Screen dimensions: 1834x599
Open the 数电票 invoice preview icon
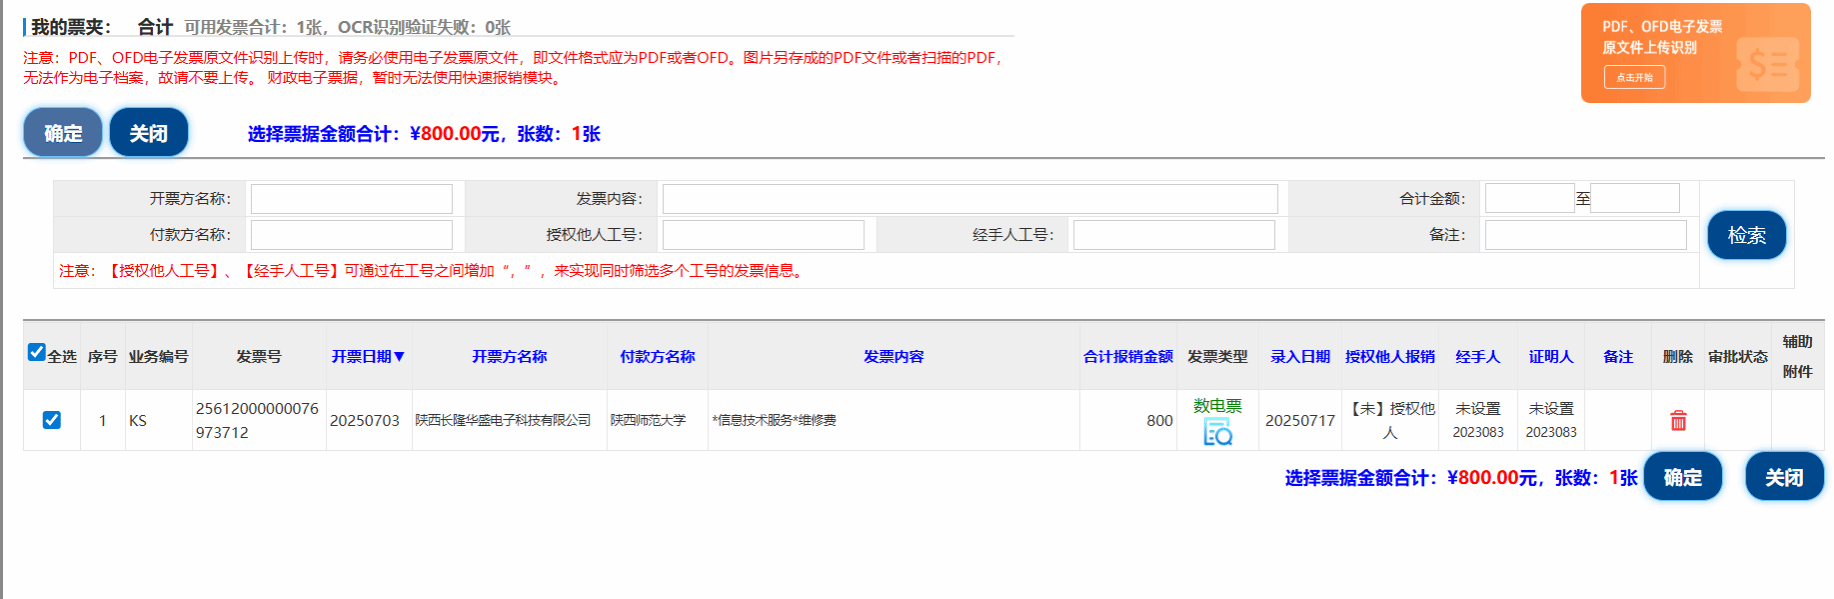[1217, 433]
